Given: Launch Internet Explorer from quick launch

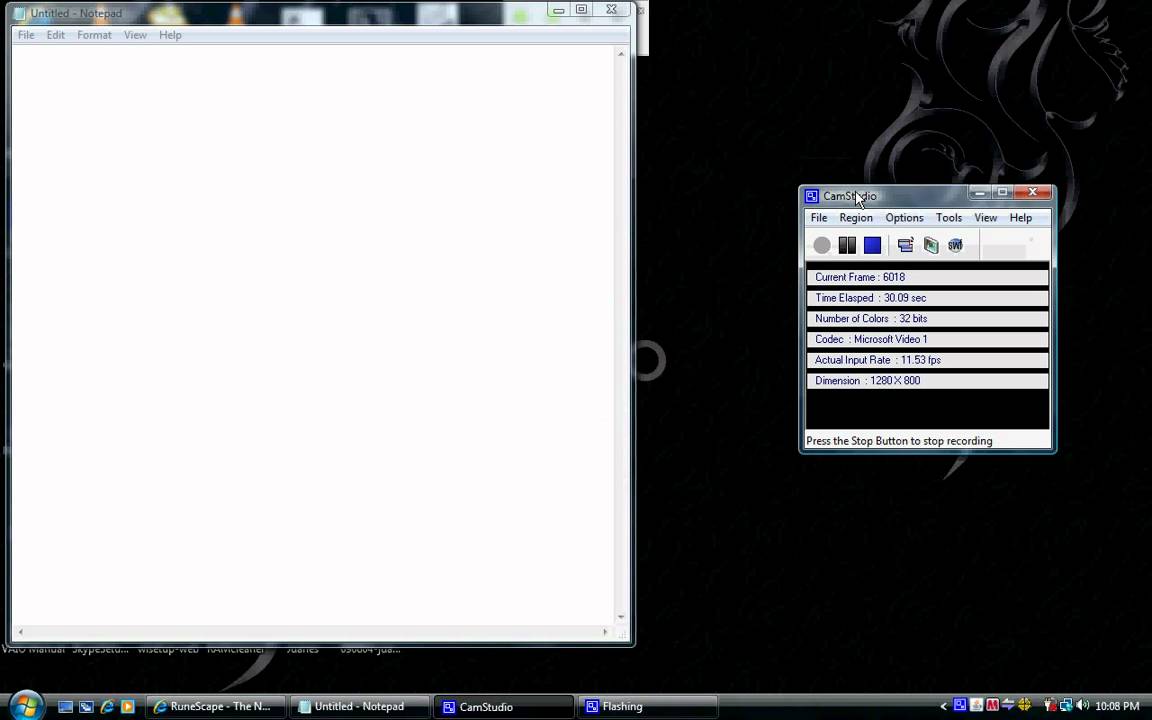Looking at the screenshot, I should [x=107, y=707].
